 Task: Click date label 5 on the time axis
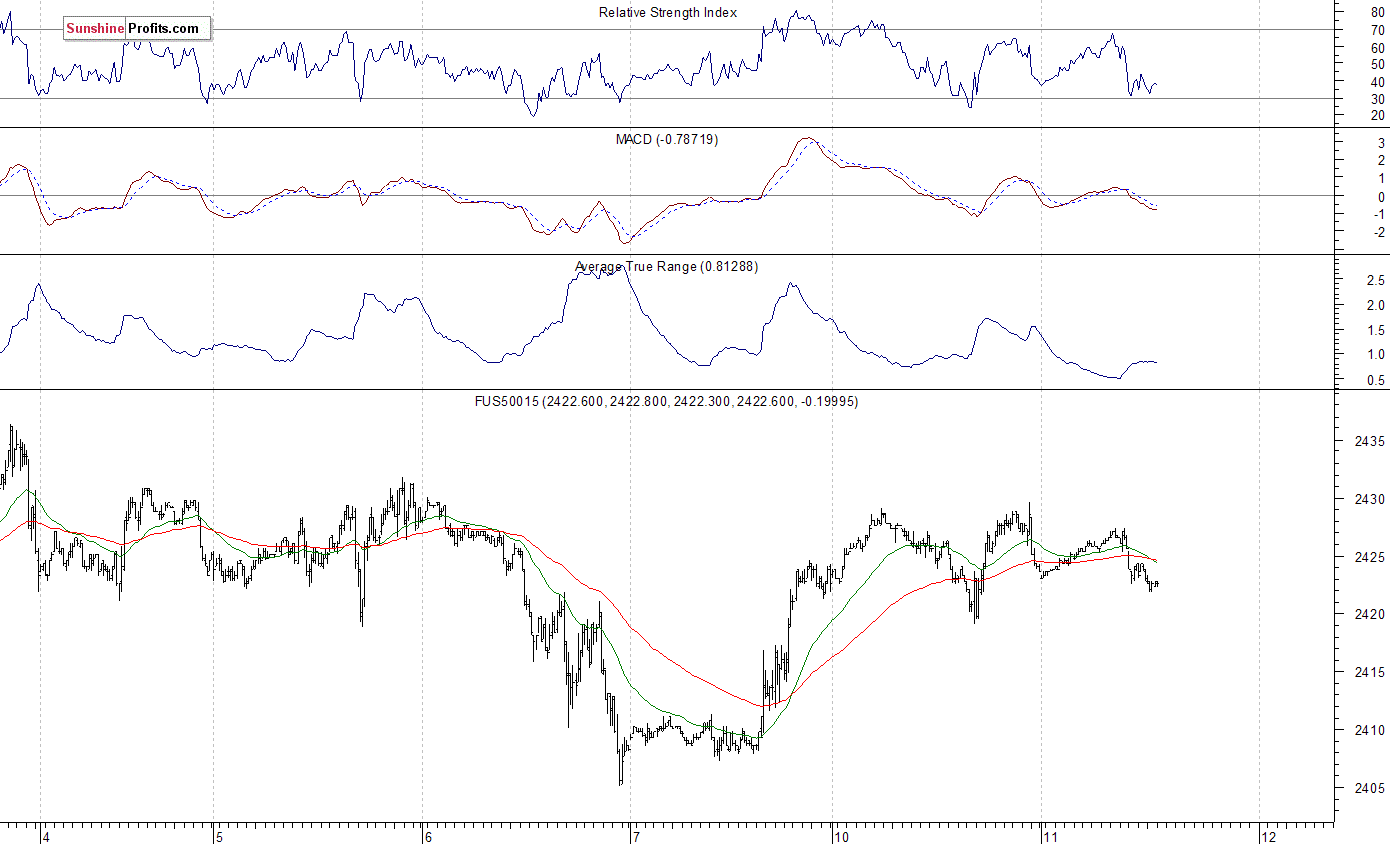[221, 836]
